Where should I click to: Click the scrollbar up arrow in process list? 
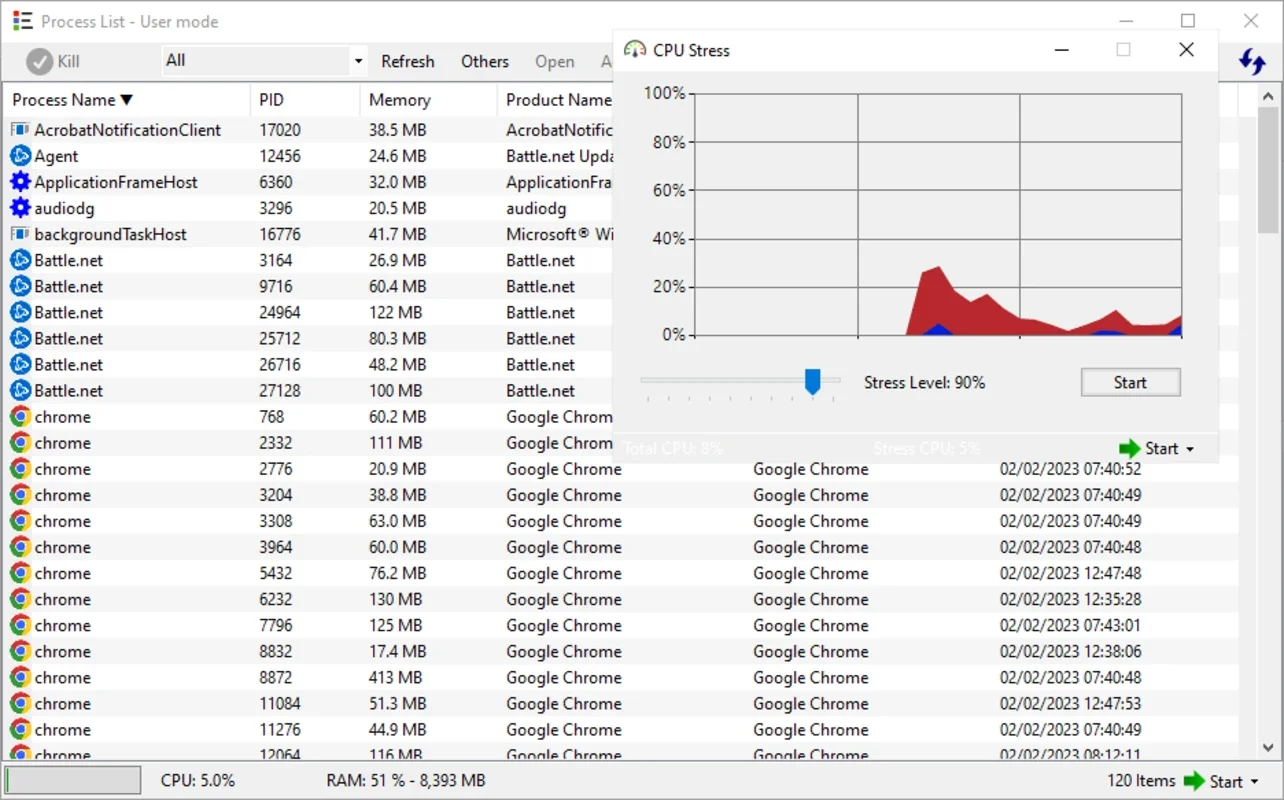1268,97
